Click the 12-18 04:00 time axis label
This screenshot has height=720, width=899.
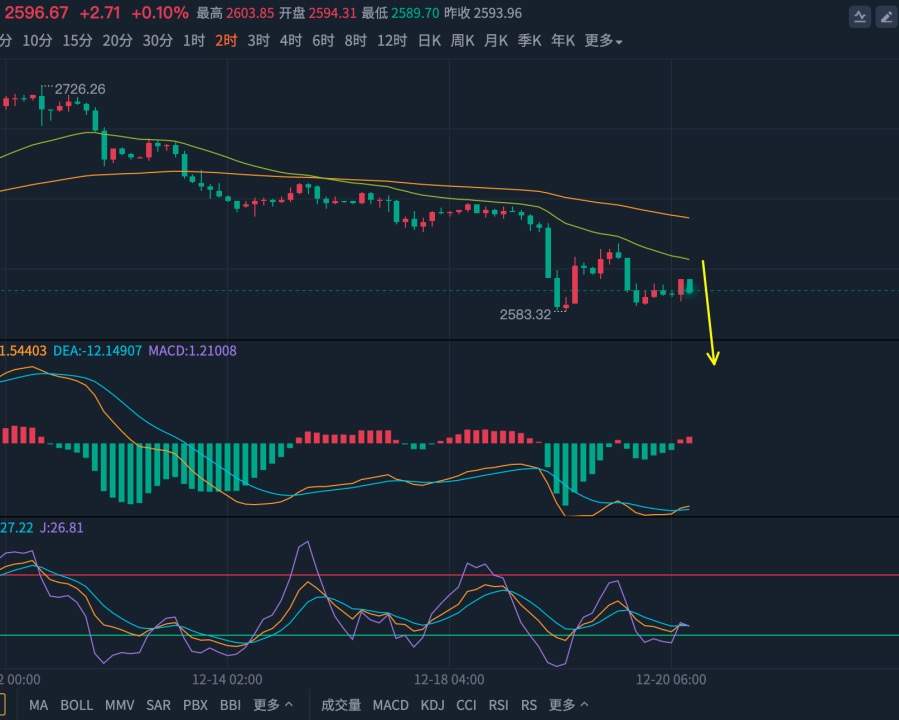pyautogui.click(x=449, y=680)
